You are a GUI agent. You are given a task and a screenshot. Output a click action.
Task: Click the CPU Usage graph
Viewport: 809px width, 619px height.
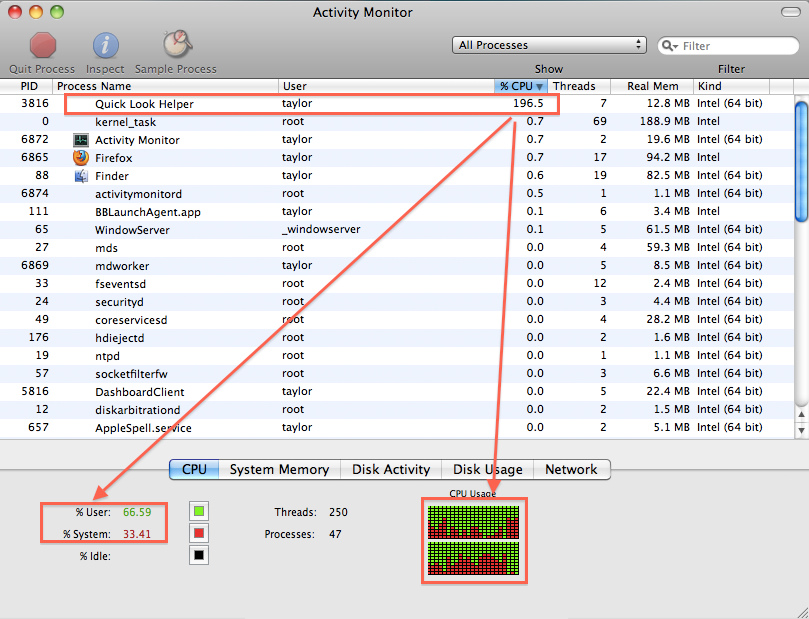(474, 540)
